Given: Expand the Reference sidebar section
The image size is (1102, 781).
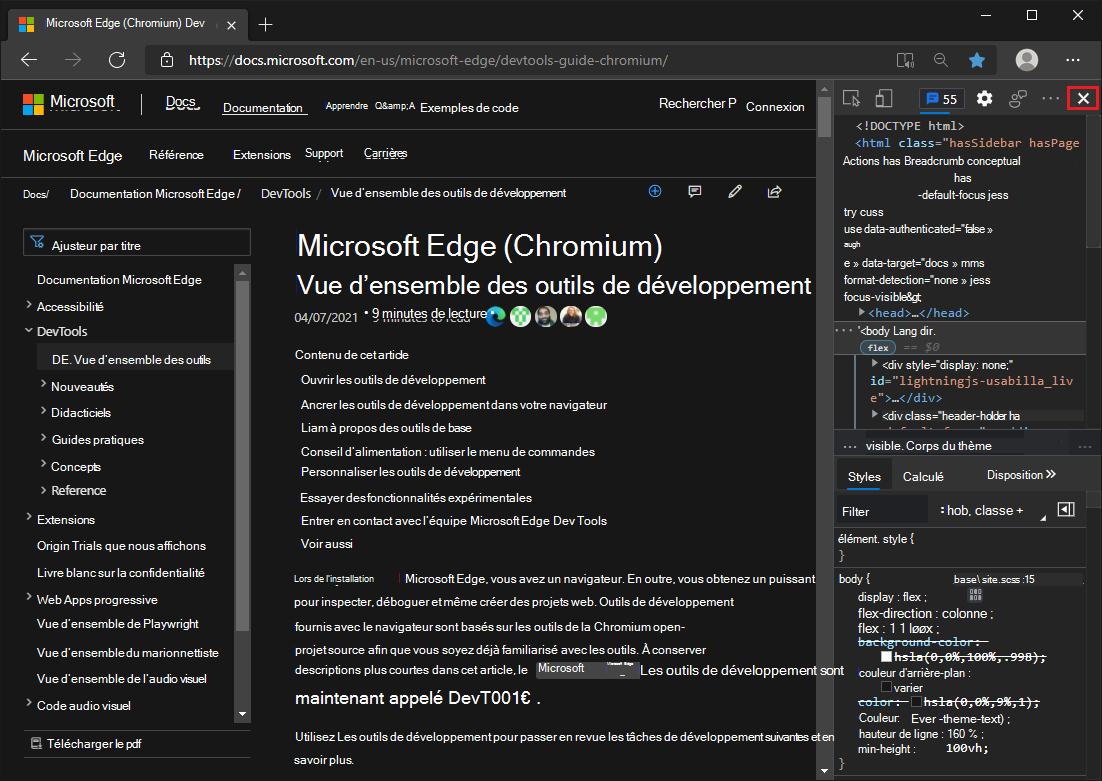Looking at the screenshot, I should pyautogui.click(x=44, y=490).
